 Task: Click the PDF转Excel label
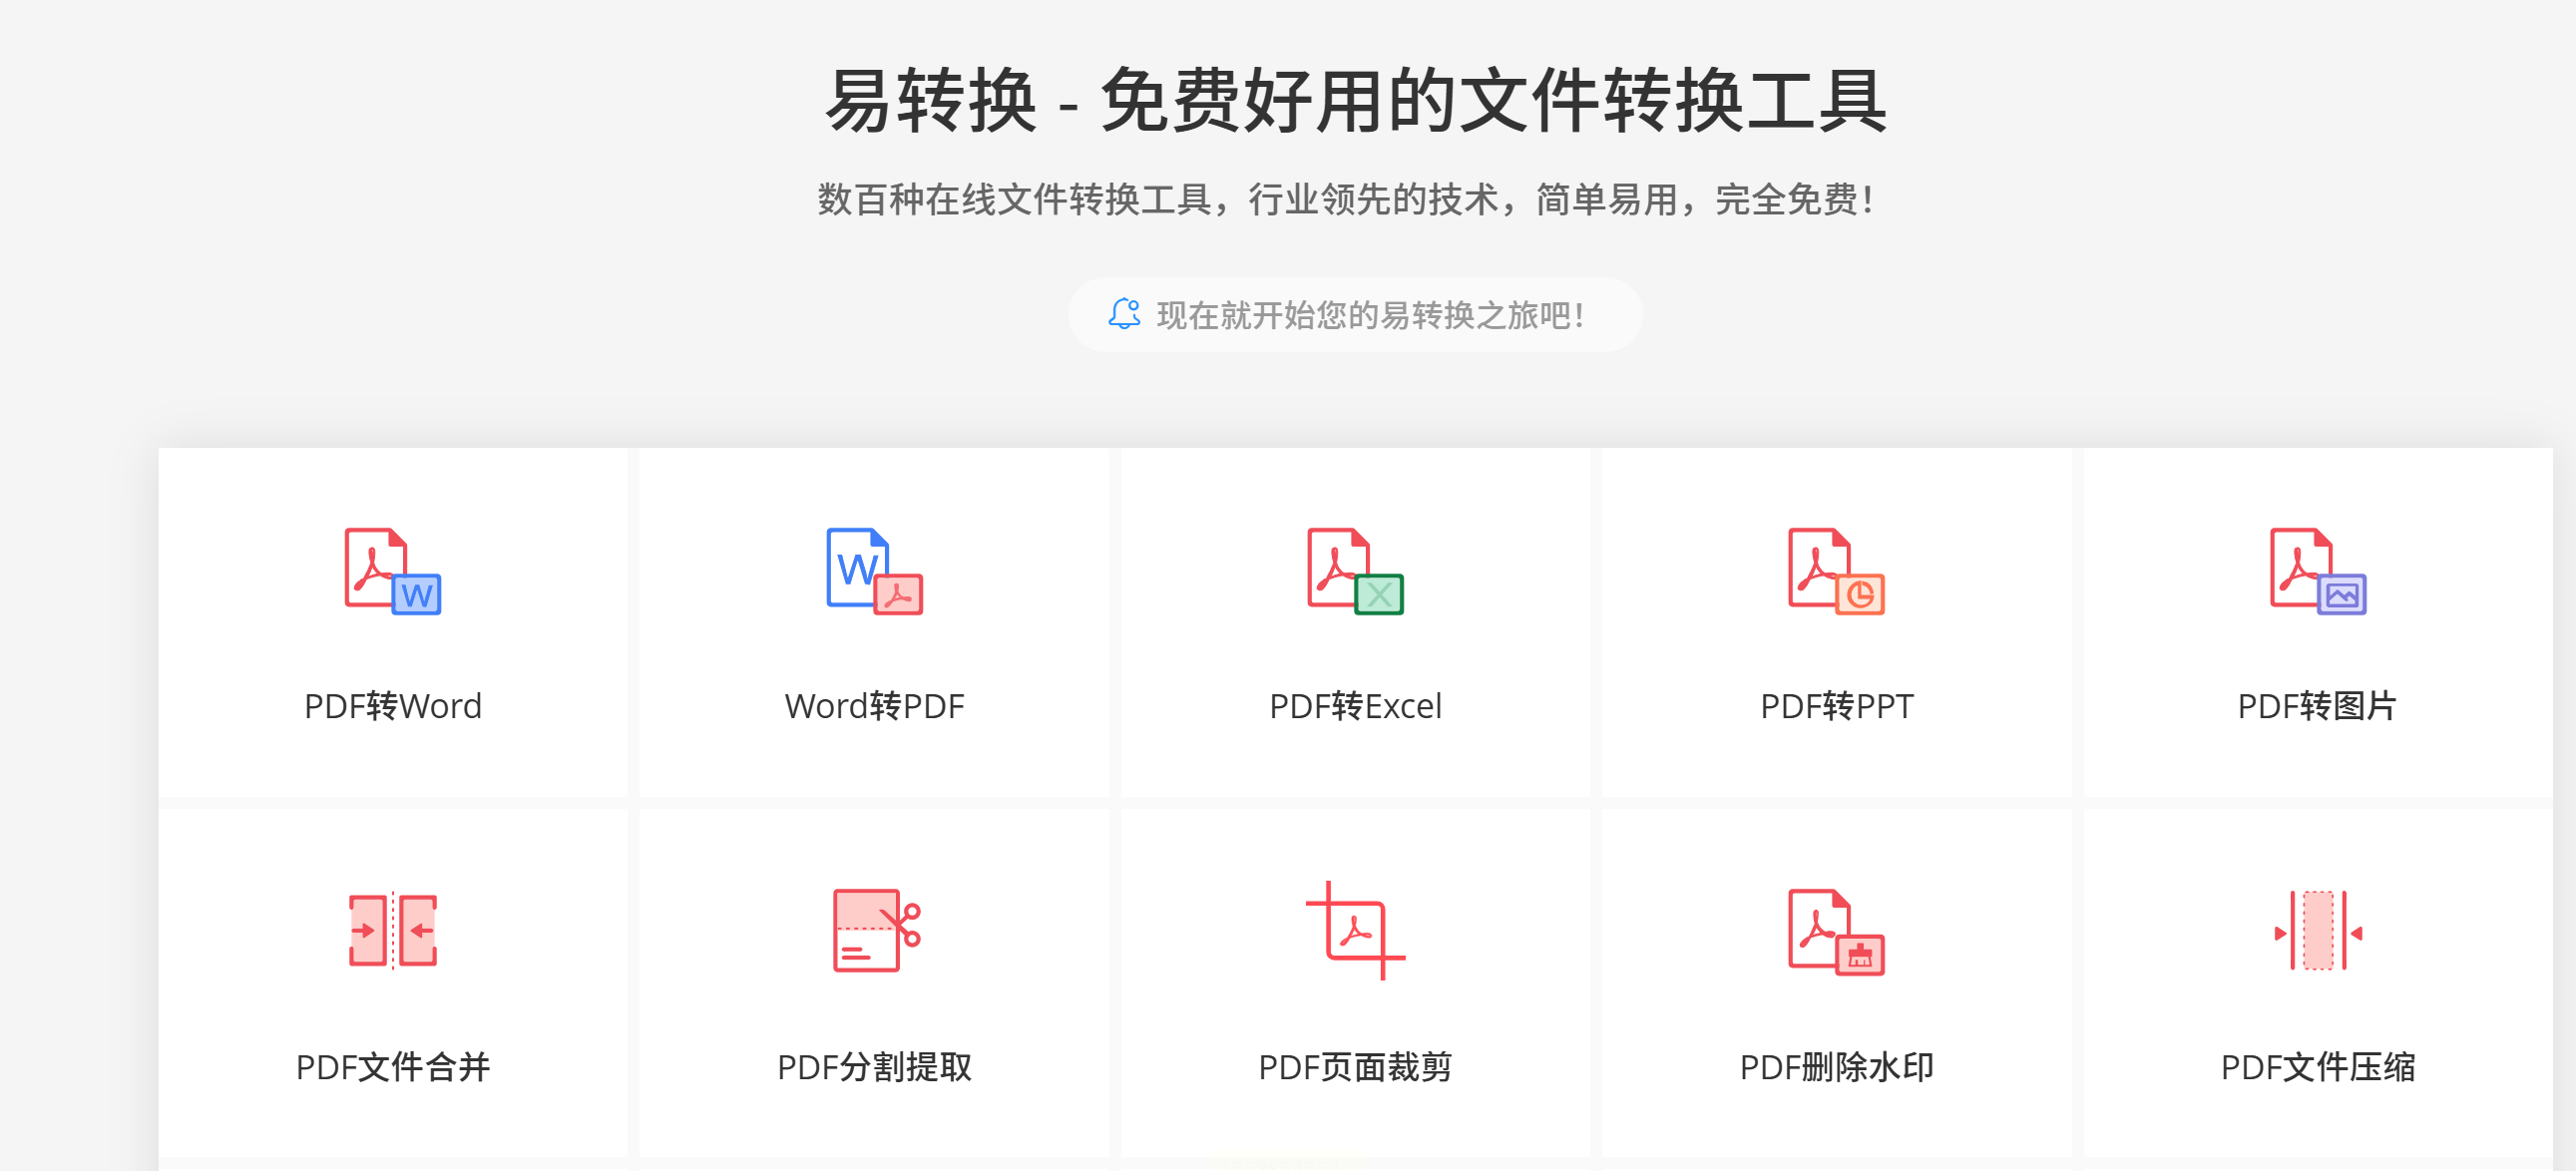1355,706
